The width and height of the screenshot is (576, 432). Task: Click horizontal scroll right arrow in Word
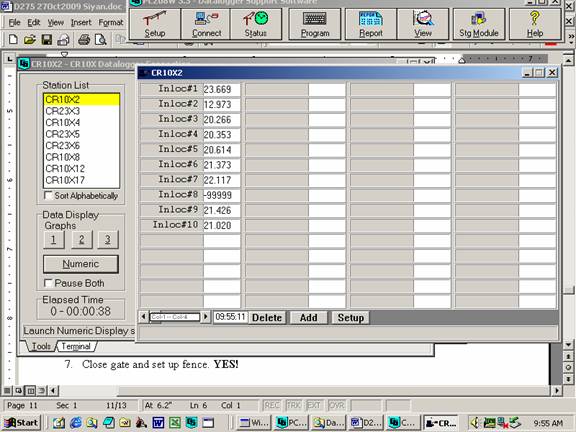tap(557, 390)
